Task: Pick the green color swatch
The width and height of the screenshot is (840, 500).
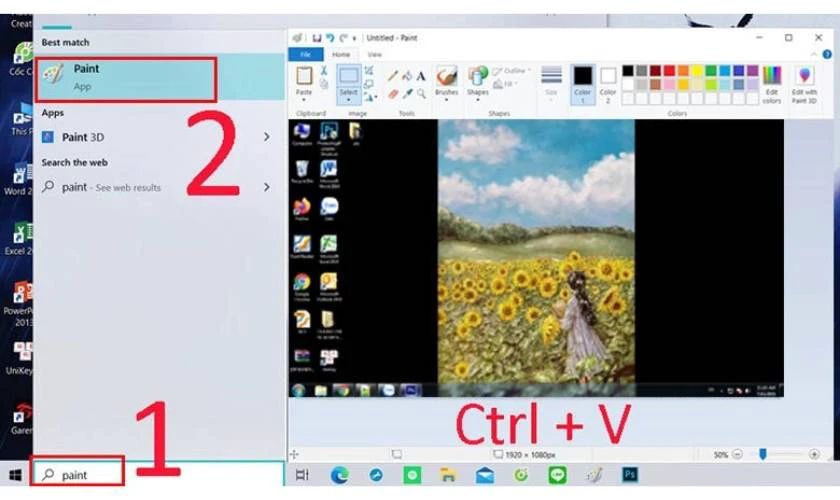Action: pos(711,71)
